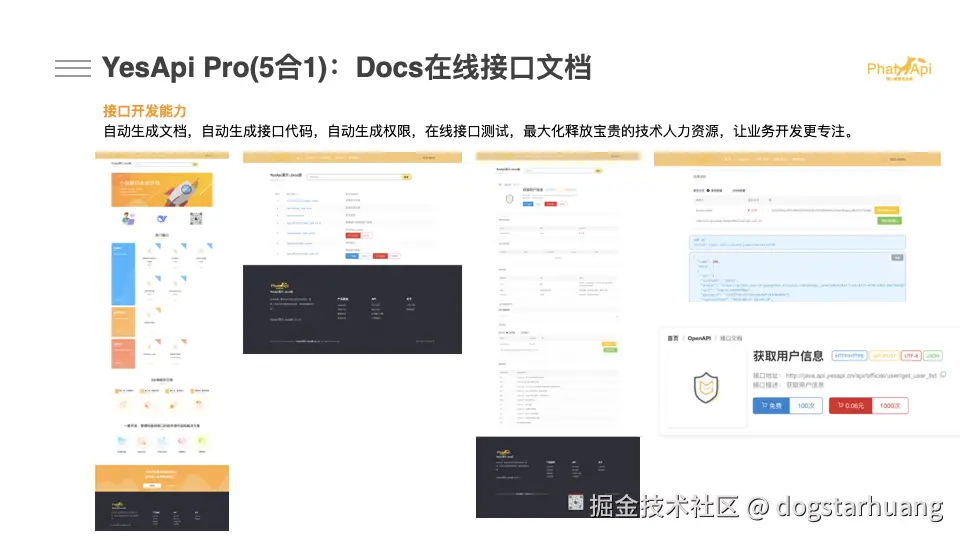Click the 1000次 label beside 0.06元

point(890,405)
